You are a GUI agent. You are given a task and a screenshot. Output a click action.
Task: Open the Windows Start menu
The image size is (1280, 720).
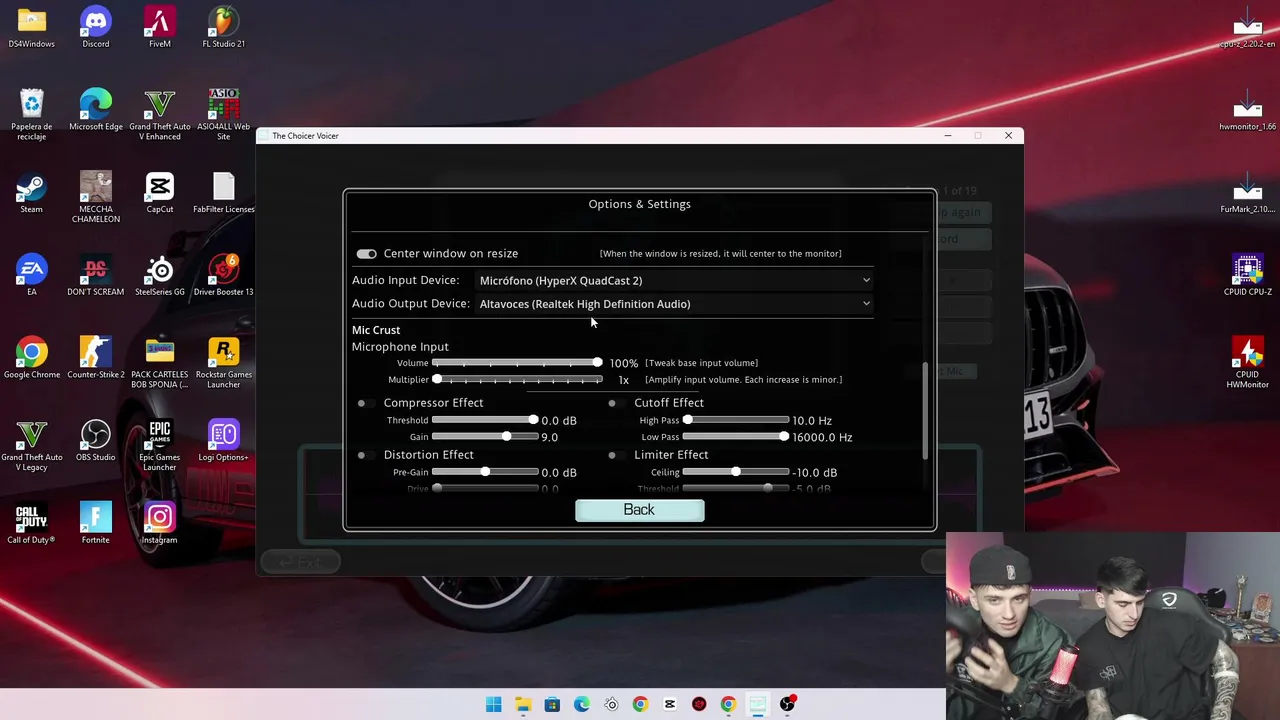pyautogui.click(x=494, y=704)
